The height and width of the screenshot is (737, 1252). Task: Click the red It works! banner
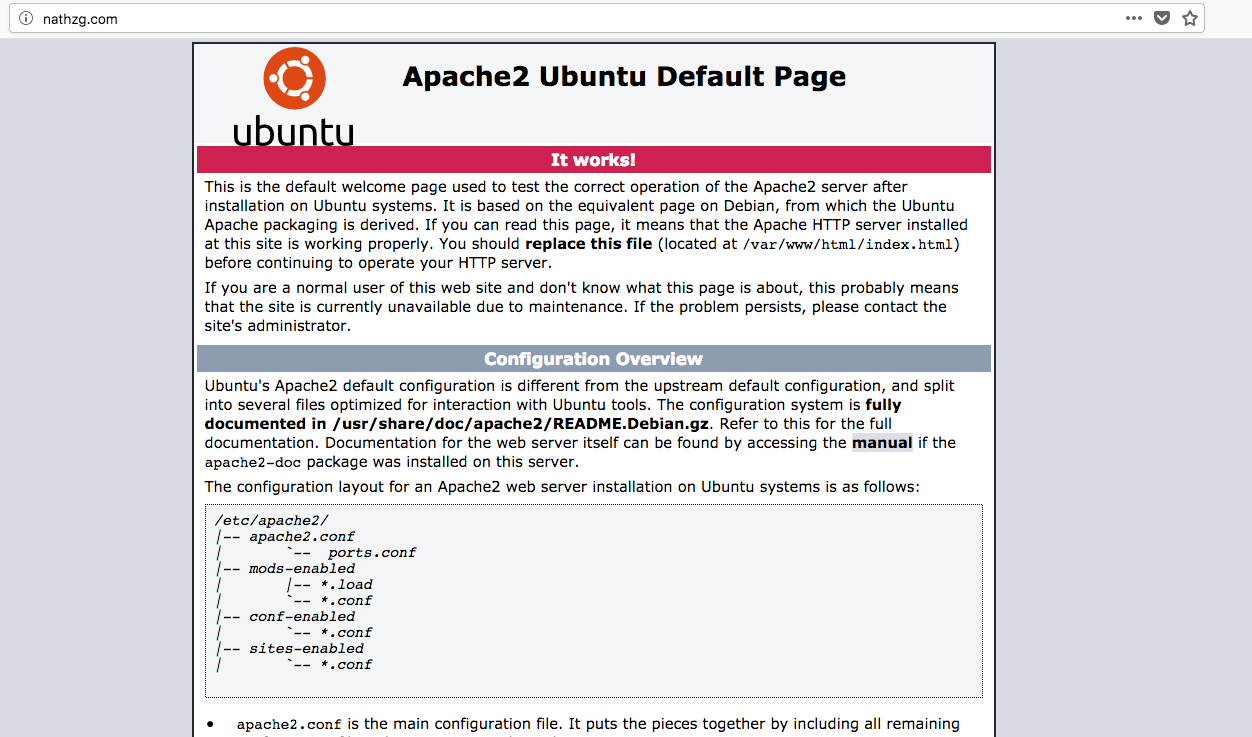594,160
